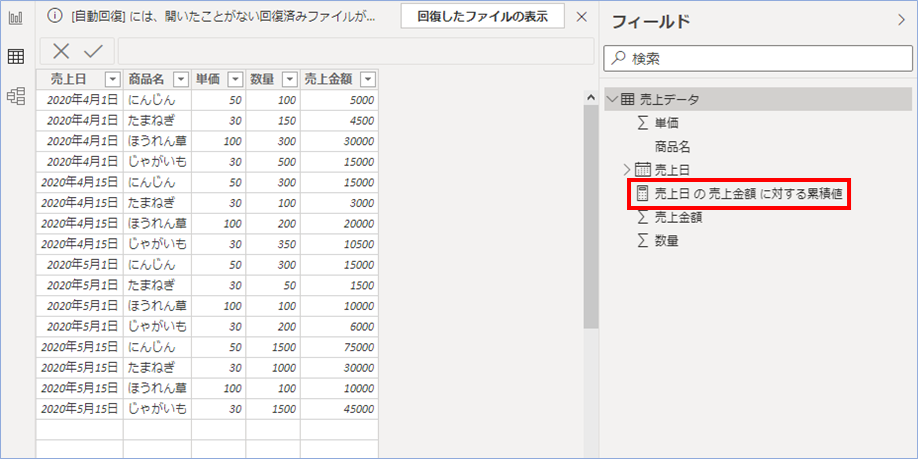The width and height of the screenshot is (918, 459).
Task: Dismiss the auto-recovery notification bar
Action: click(x=581, y=16)
